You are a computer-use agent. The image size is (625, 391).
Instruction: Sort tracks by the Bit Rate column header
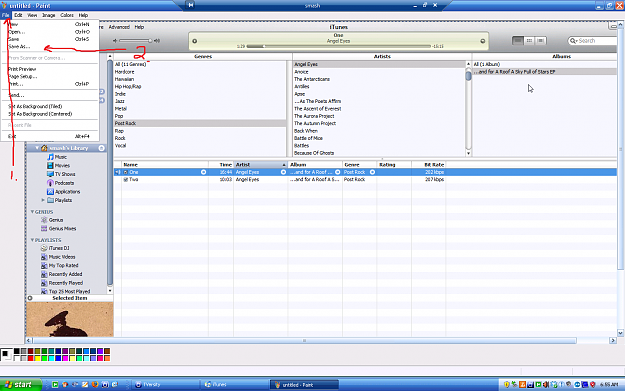coord(428,165)
